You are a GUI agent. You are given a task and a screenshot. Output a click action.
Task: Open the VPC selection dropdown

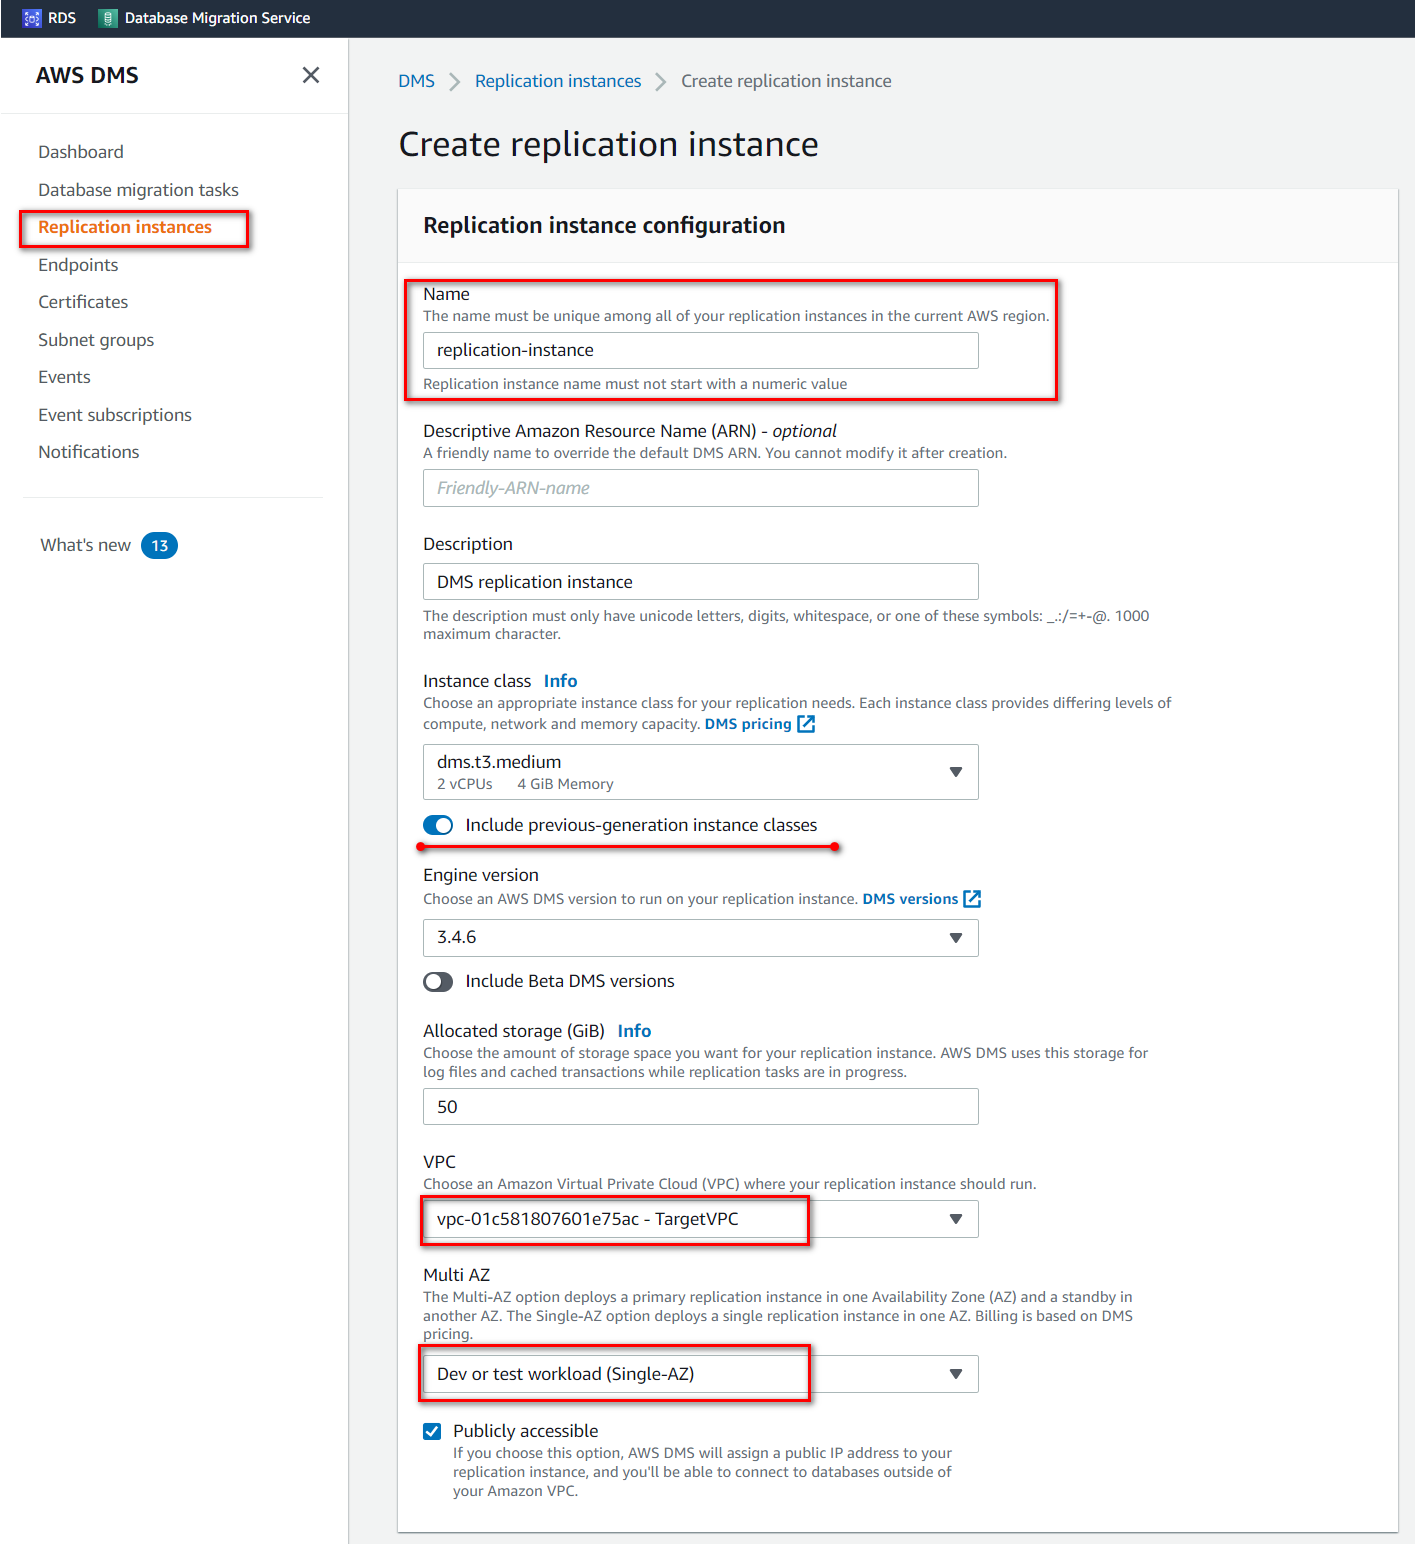click(x=700, y=1219)
